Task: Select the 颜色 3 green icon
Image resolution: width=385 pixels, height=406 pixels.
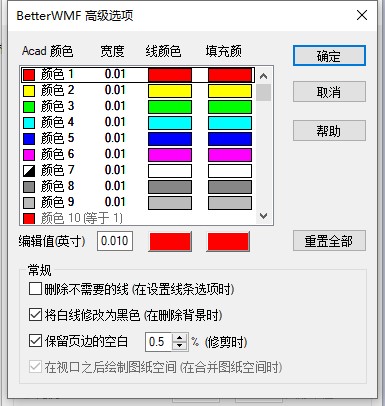Action: (x=29, y=107)
